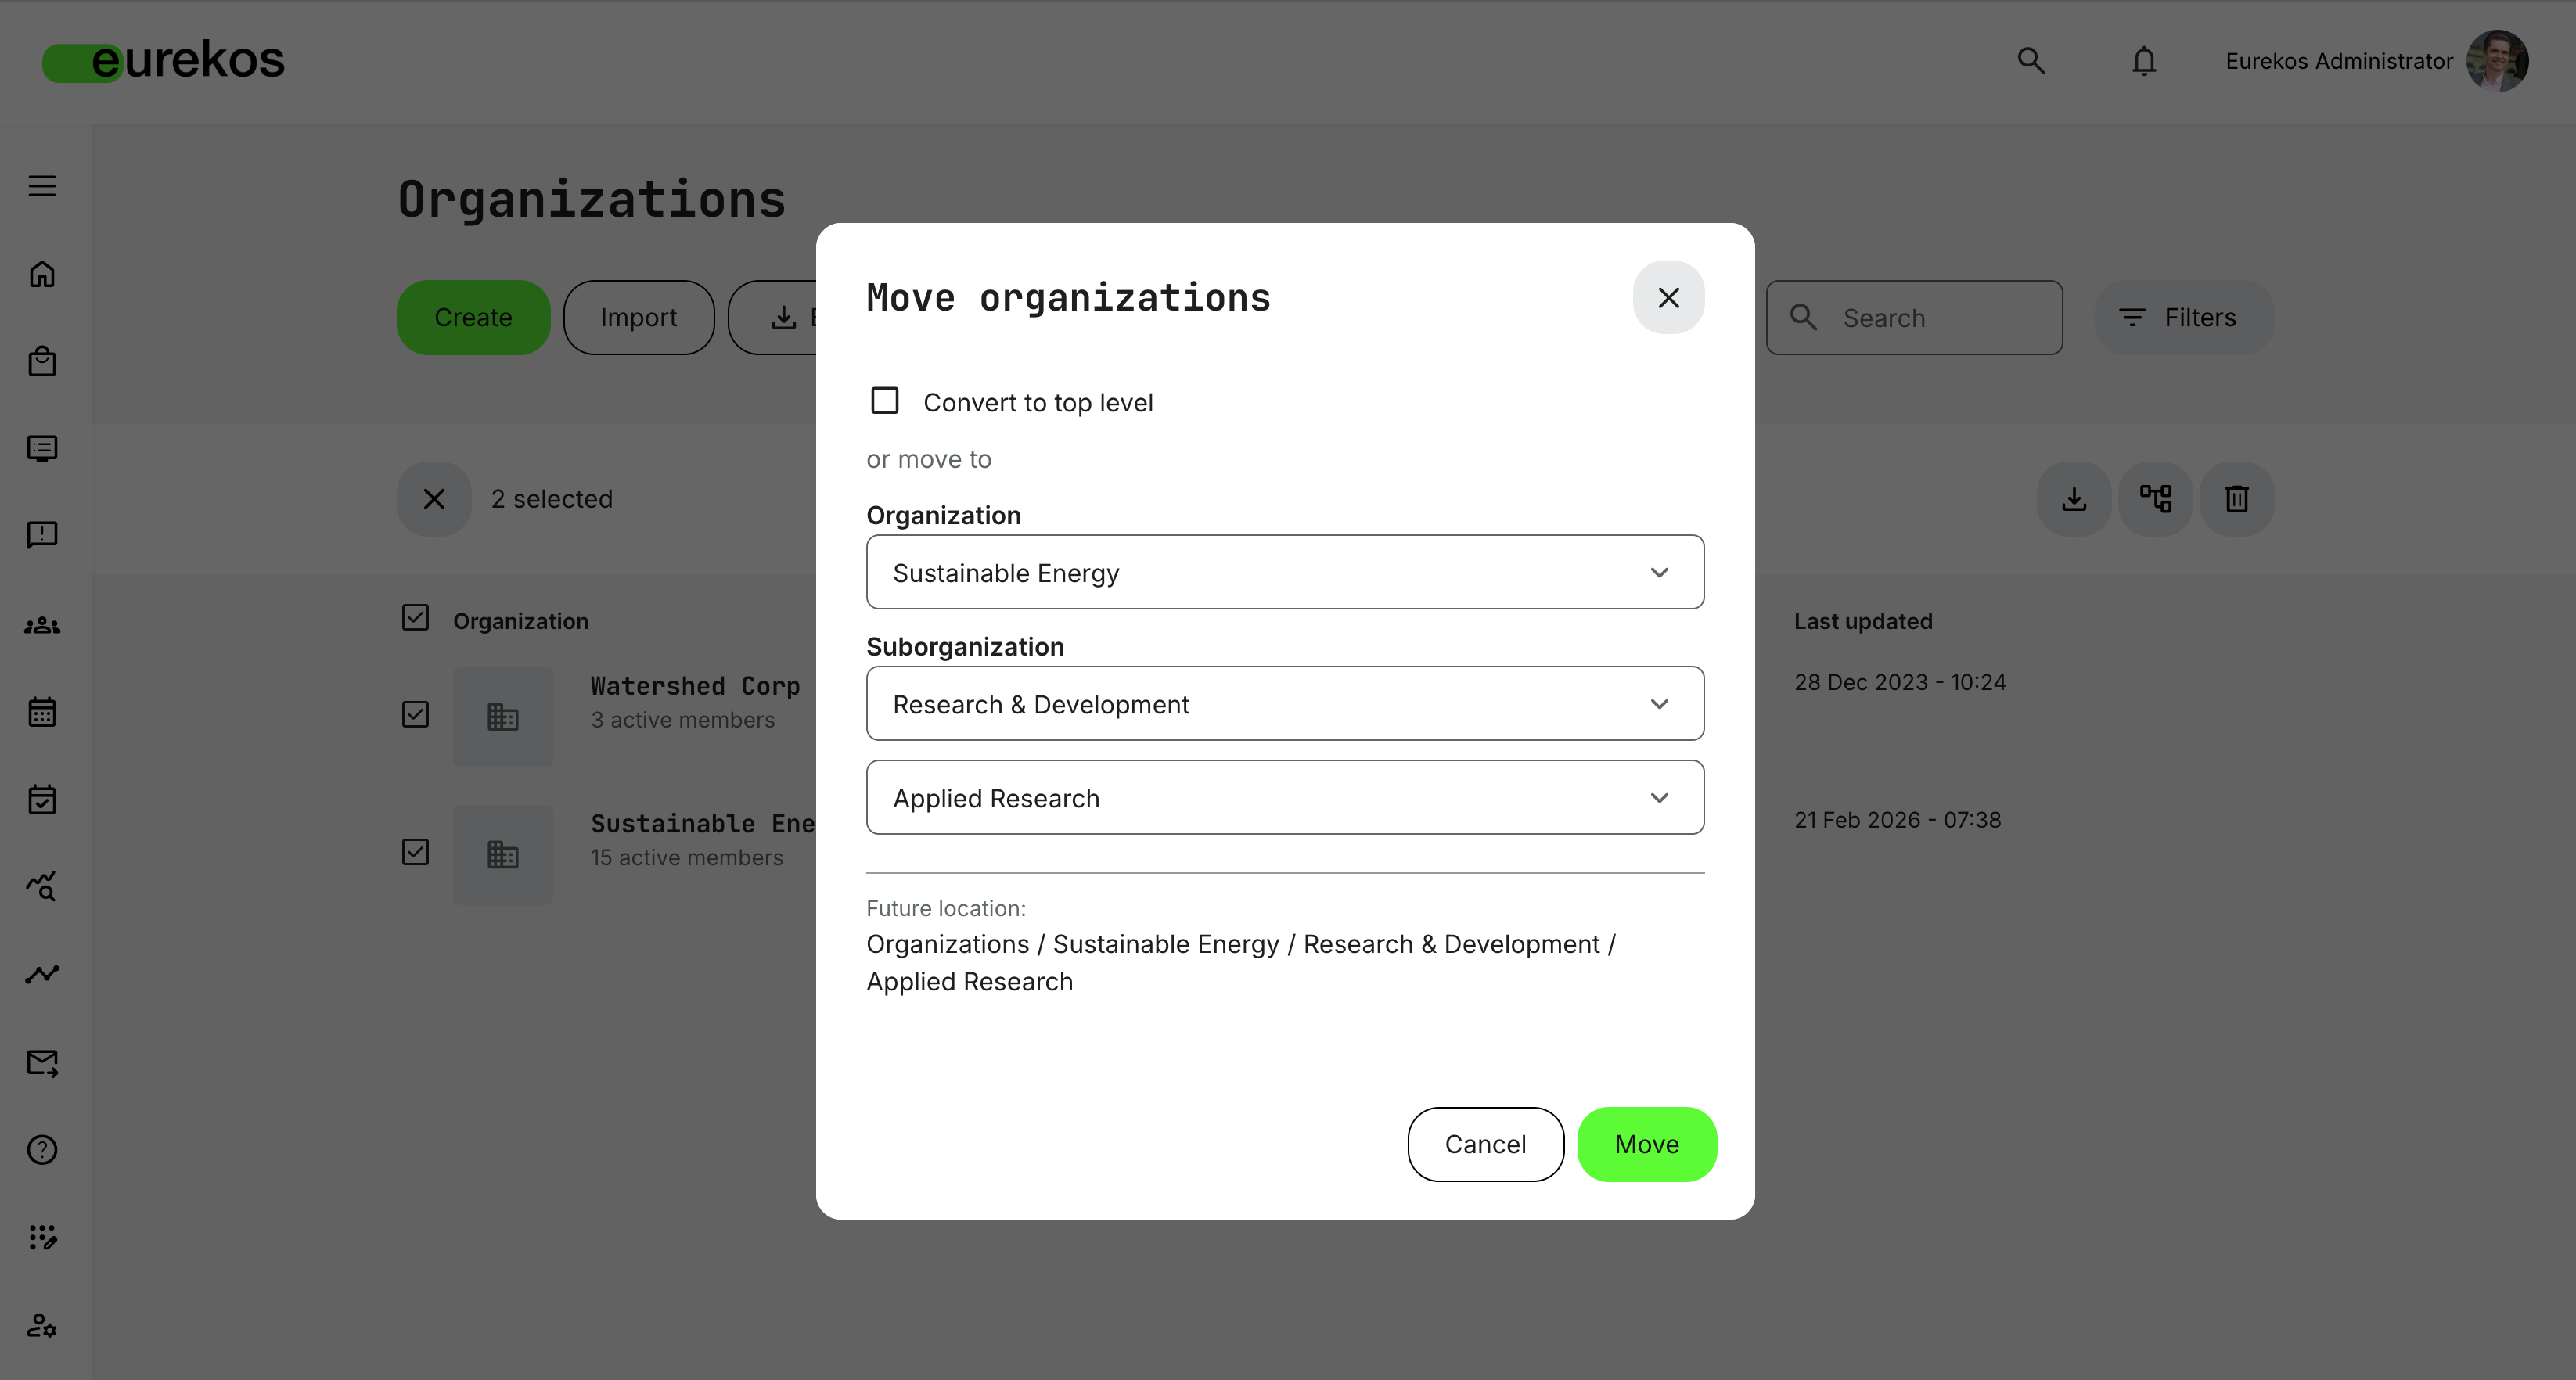The width and height of the screenshot is (2576, 1380).
Task: Open the Home icon in sidebar
Action: click(x=42, y=274)
